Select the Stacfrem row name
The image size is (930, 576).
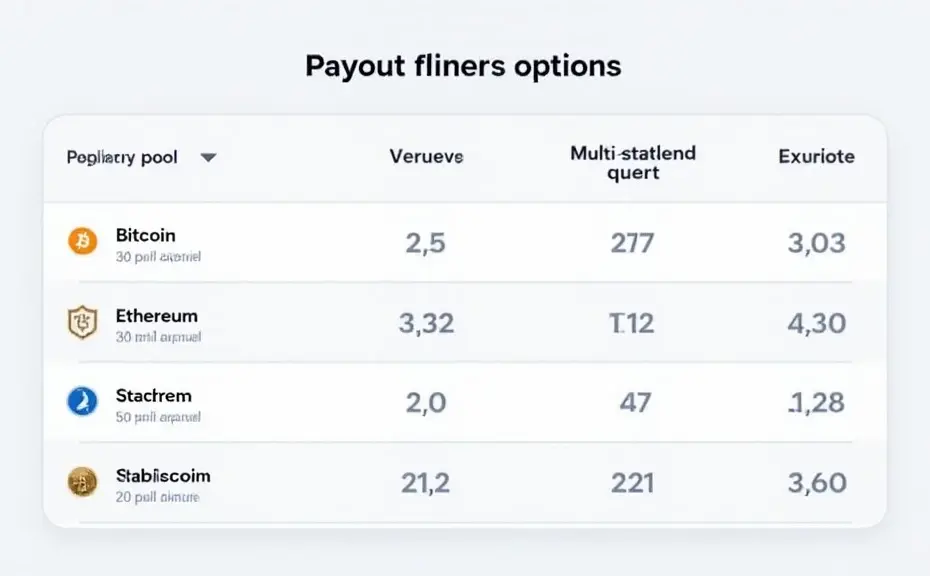(154, 396)
